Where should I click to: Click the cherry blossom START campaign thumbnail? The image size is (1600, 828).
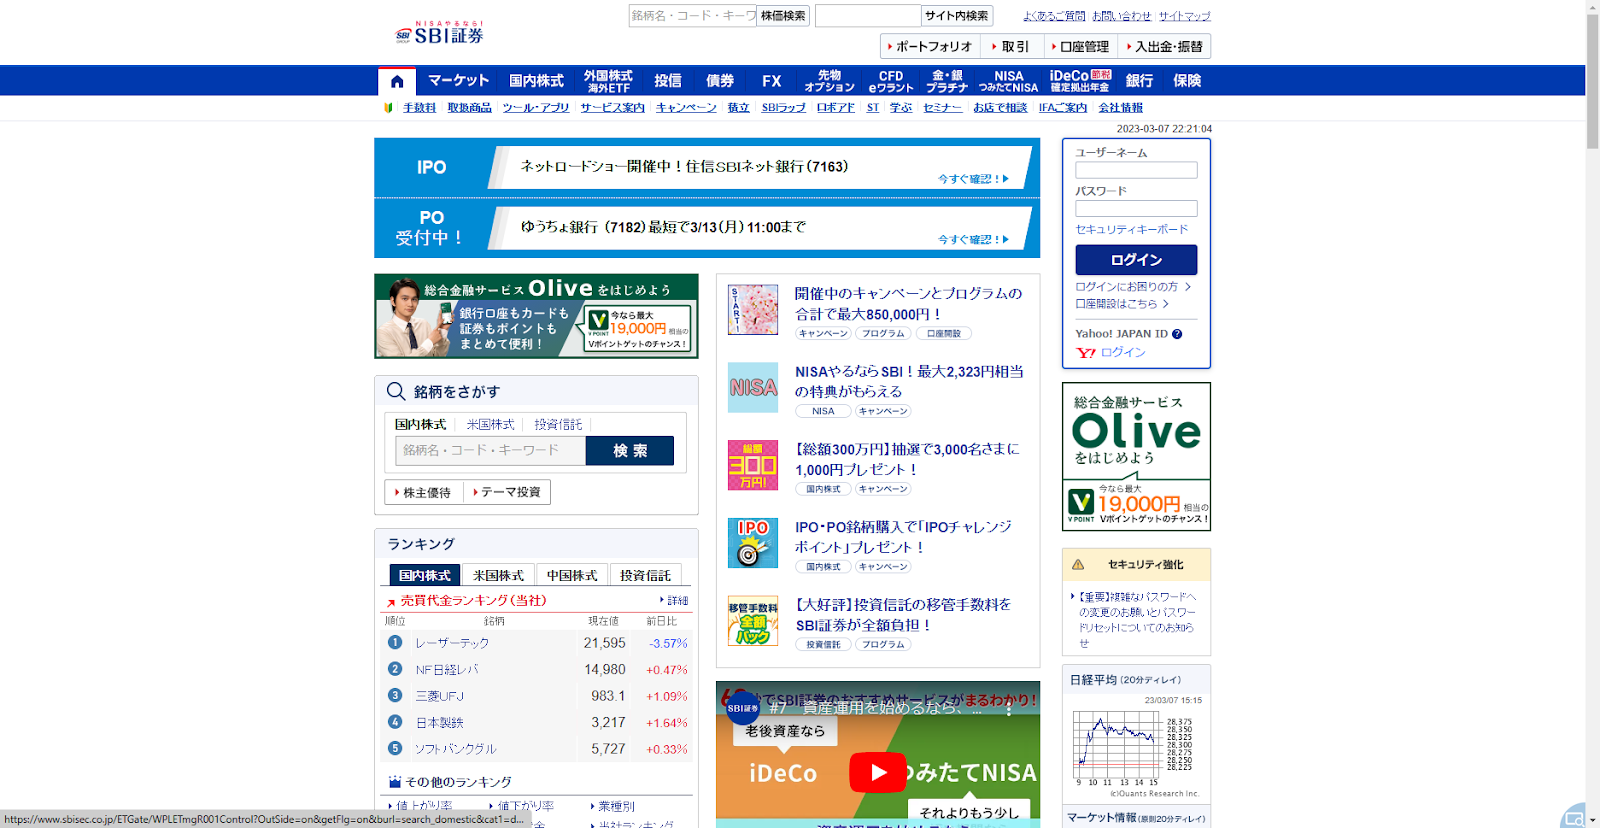(x=753, y=309)
